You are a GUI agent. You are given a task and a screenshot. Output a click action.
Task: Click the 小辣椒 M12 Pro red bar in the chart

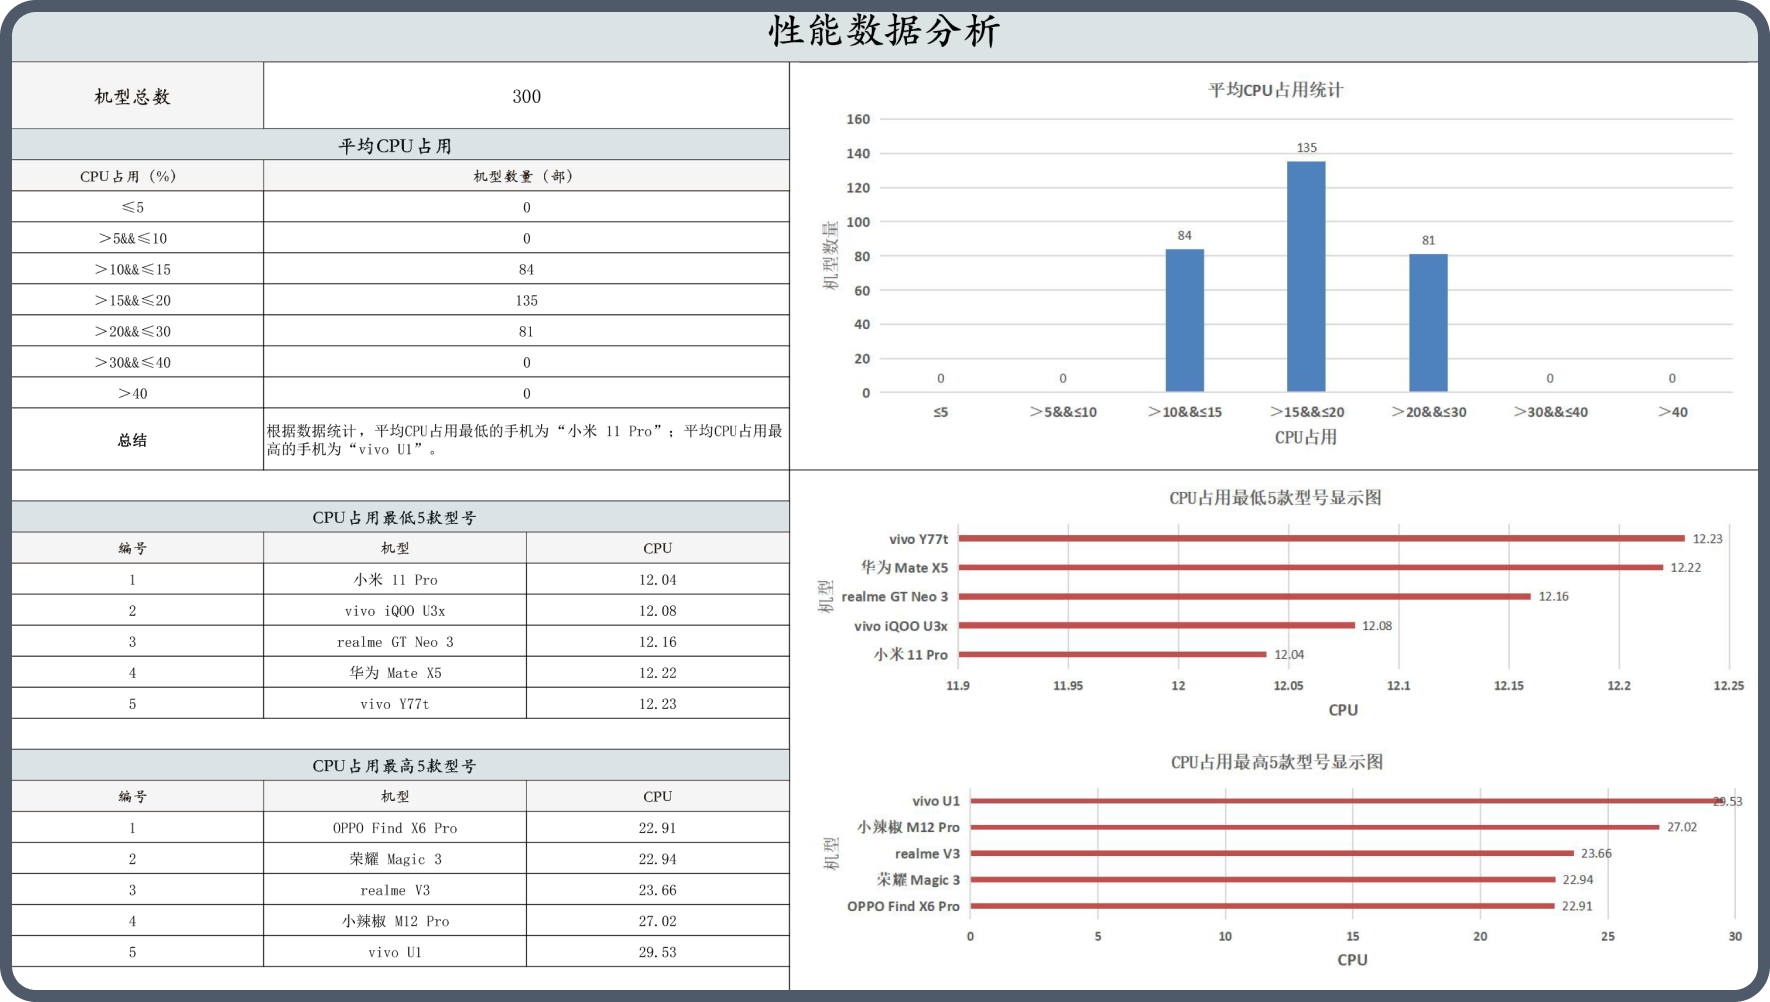[1314, 827]
